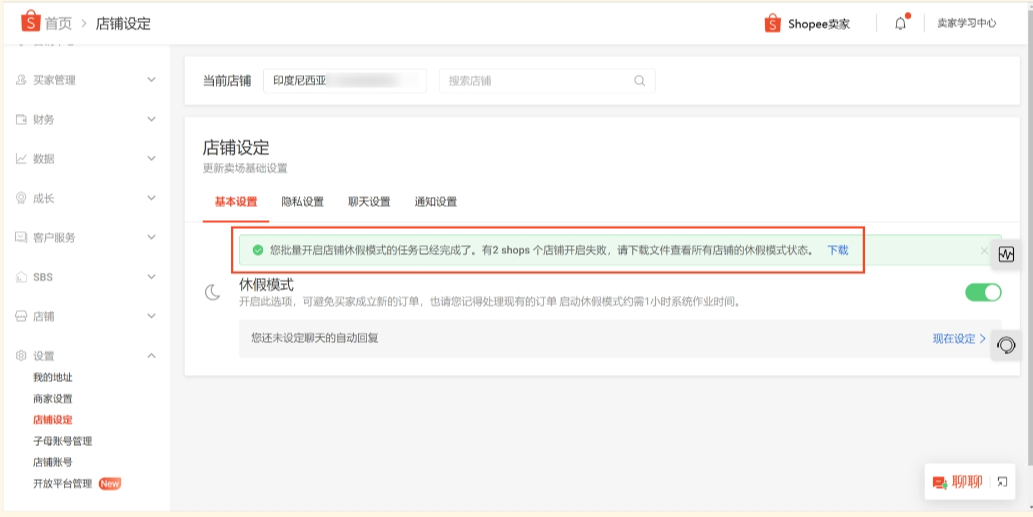Dismiss the green success notification banner
The image size is (1033, 517).
(983, 250)
